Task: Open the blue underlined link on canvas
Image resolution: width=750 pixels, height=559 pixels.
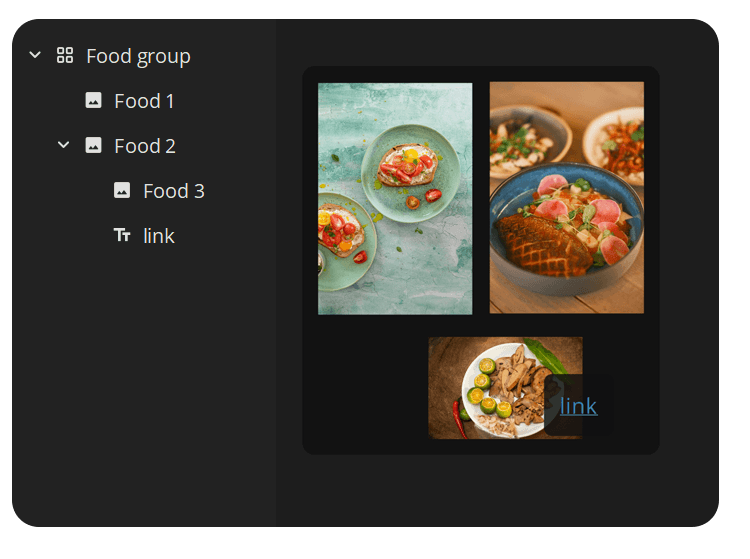Action: point(579,406)
